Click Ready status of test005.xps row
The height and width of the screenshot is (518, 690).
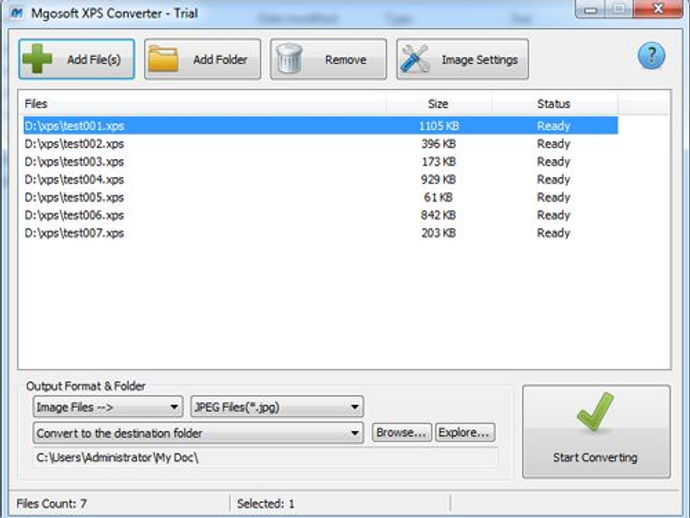(x=554, y=198)
